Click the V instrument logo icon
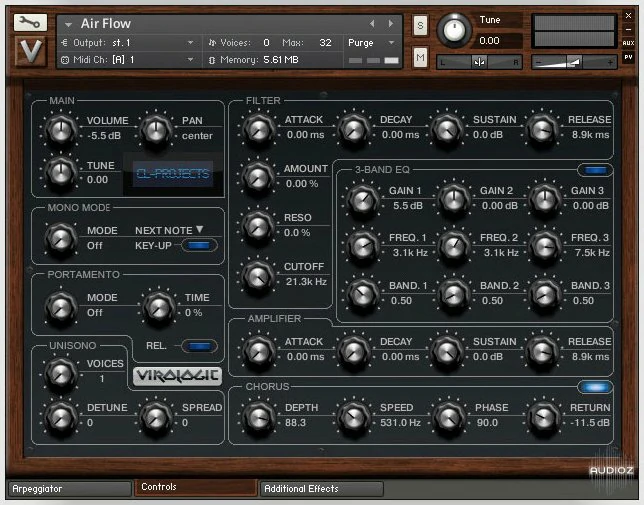The height and width of the screenshot is (505, 644). (31, 51)
